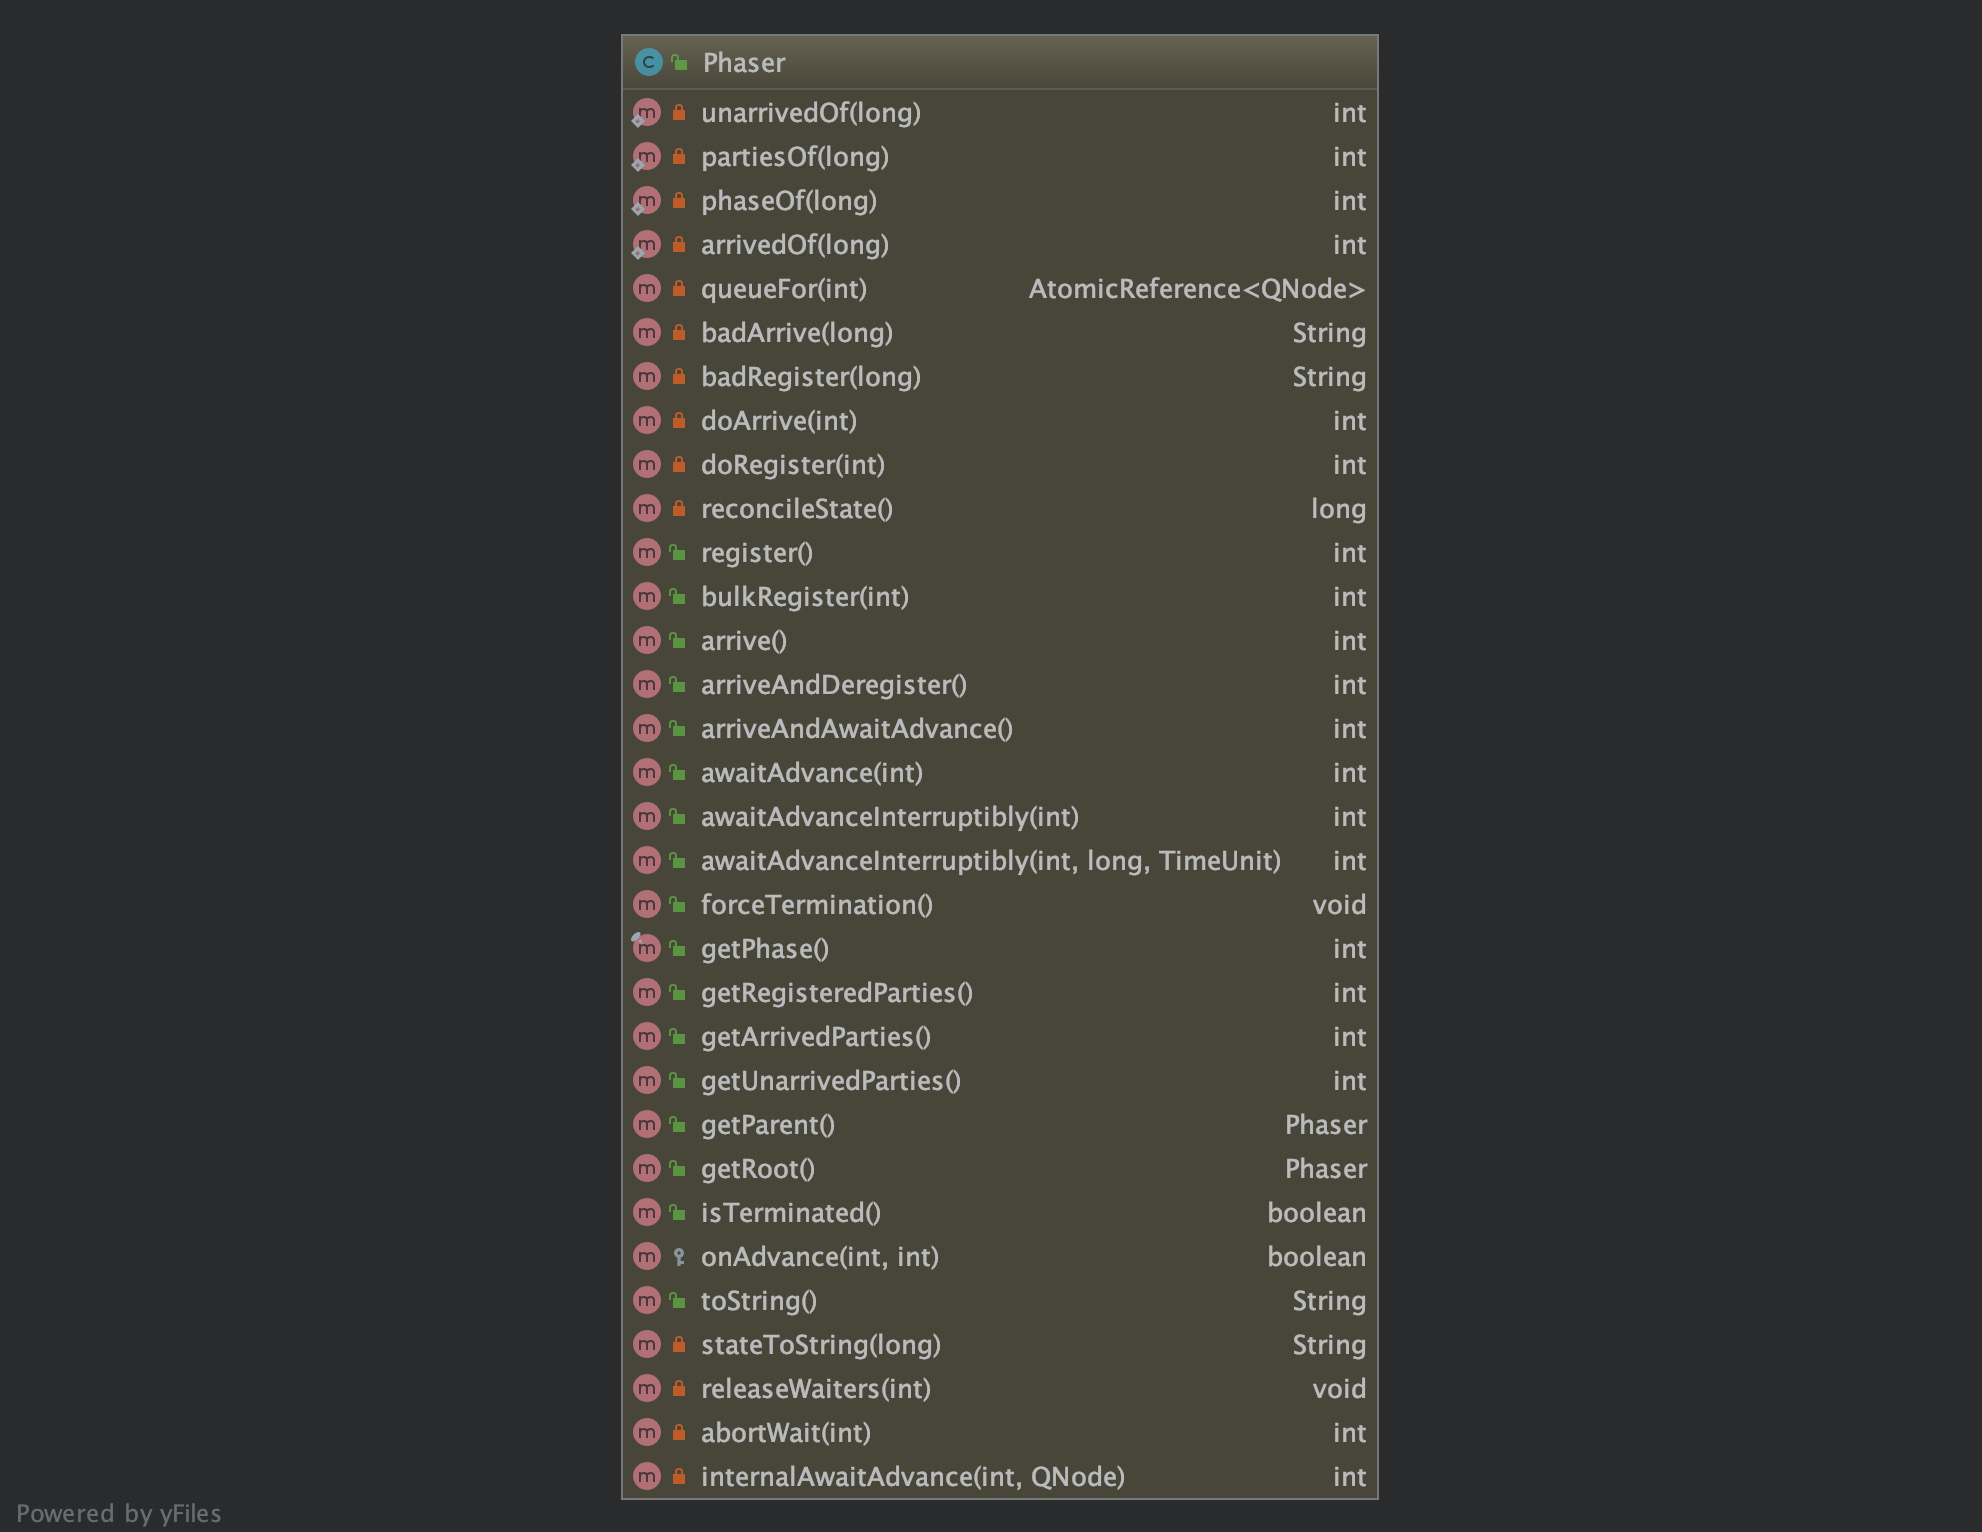Screen dimensions: 1982x1532
Task: Toggle the green lock beside the Phaser header
Action: (678, 62)
